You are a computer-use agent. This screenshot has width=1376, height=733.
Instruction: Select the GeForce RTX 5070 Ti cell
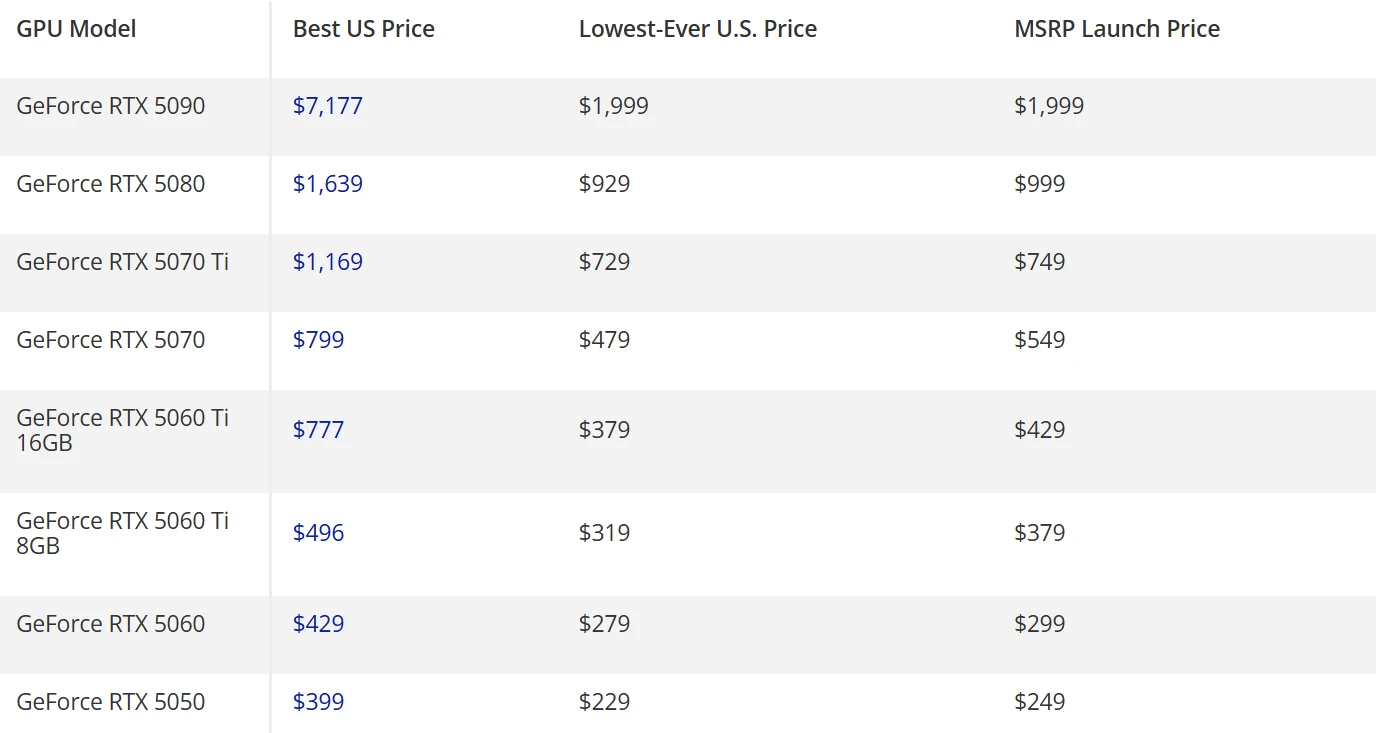(123, 262)
